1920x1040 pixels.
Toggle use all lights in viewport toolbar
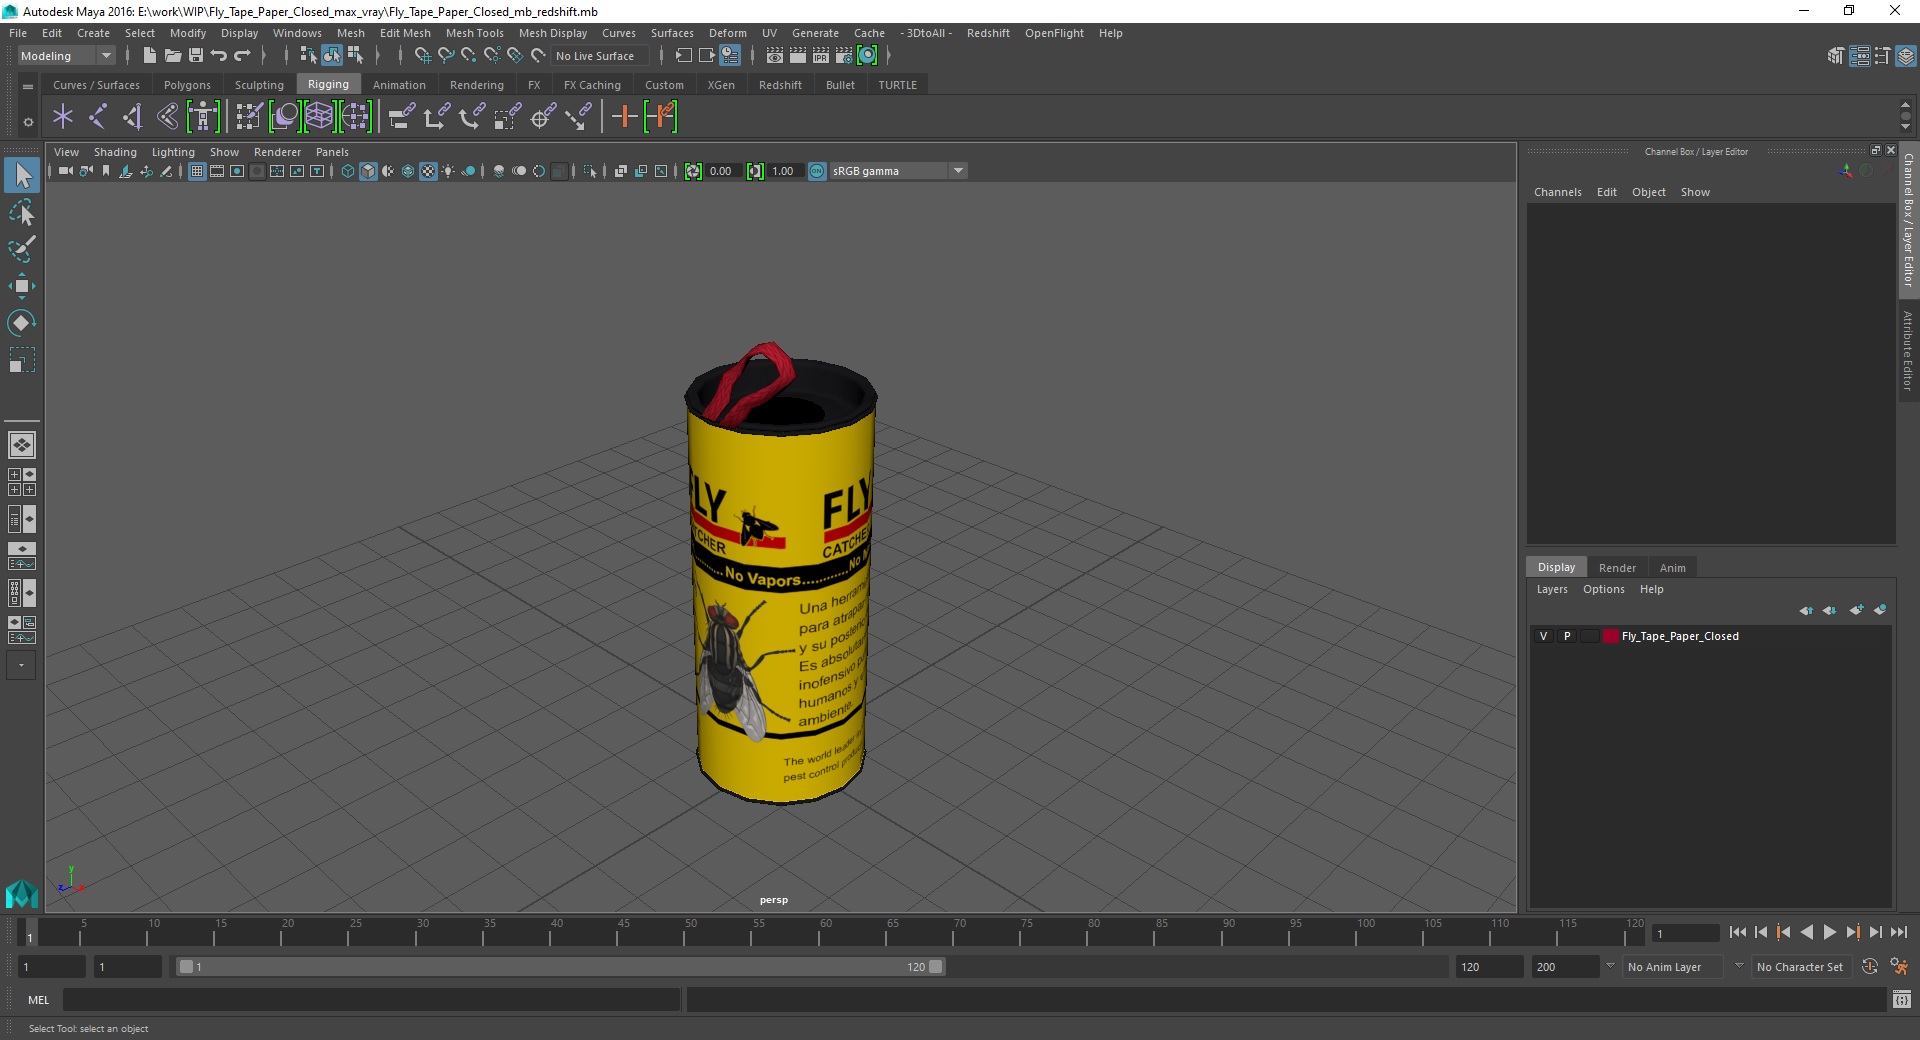click(x=448, y=171)
